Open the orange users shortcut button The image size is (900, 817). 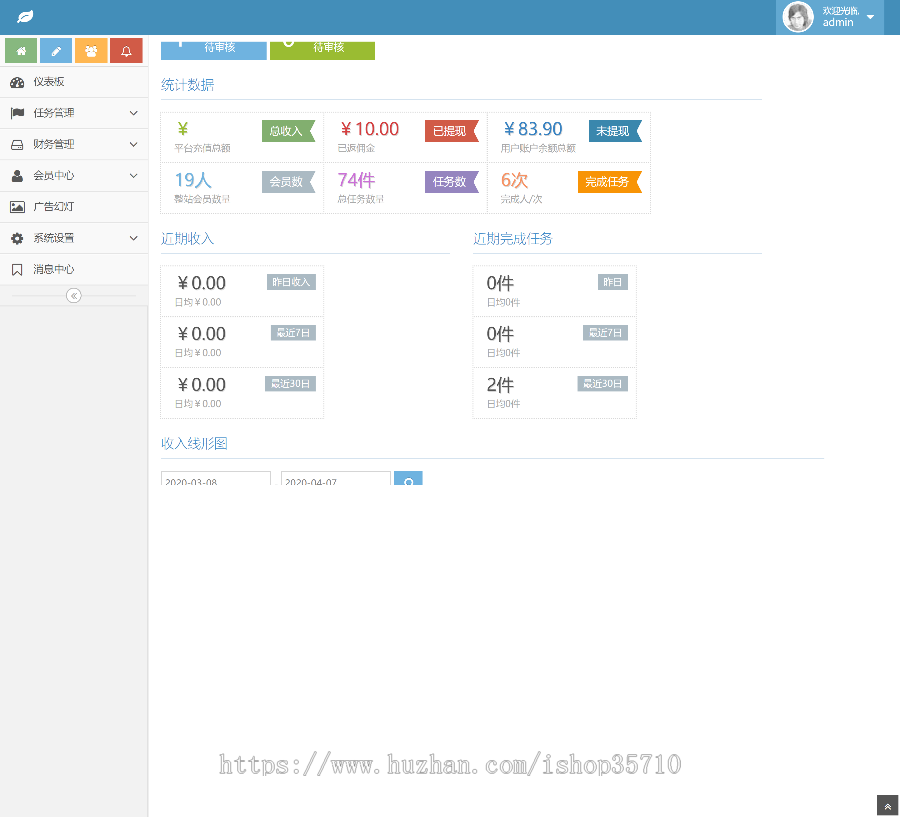point(91,51)
